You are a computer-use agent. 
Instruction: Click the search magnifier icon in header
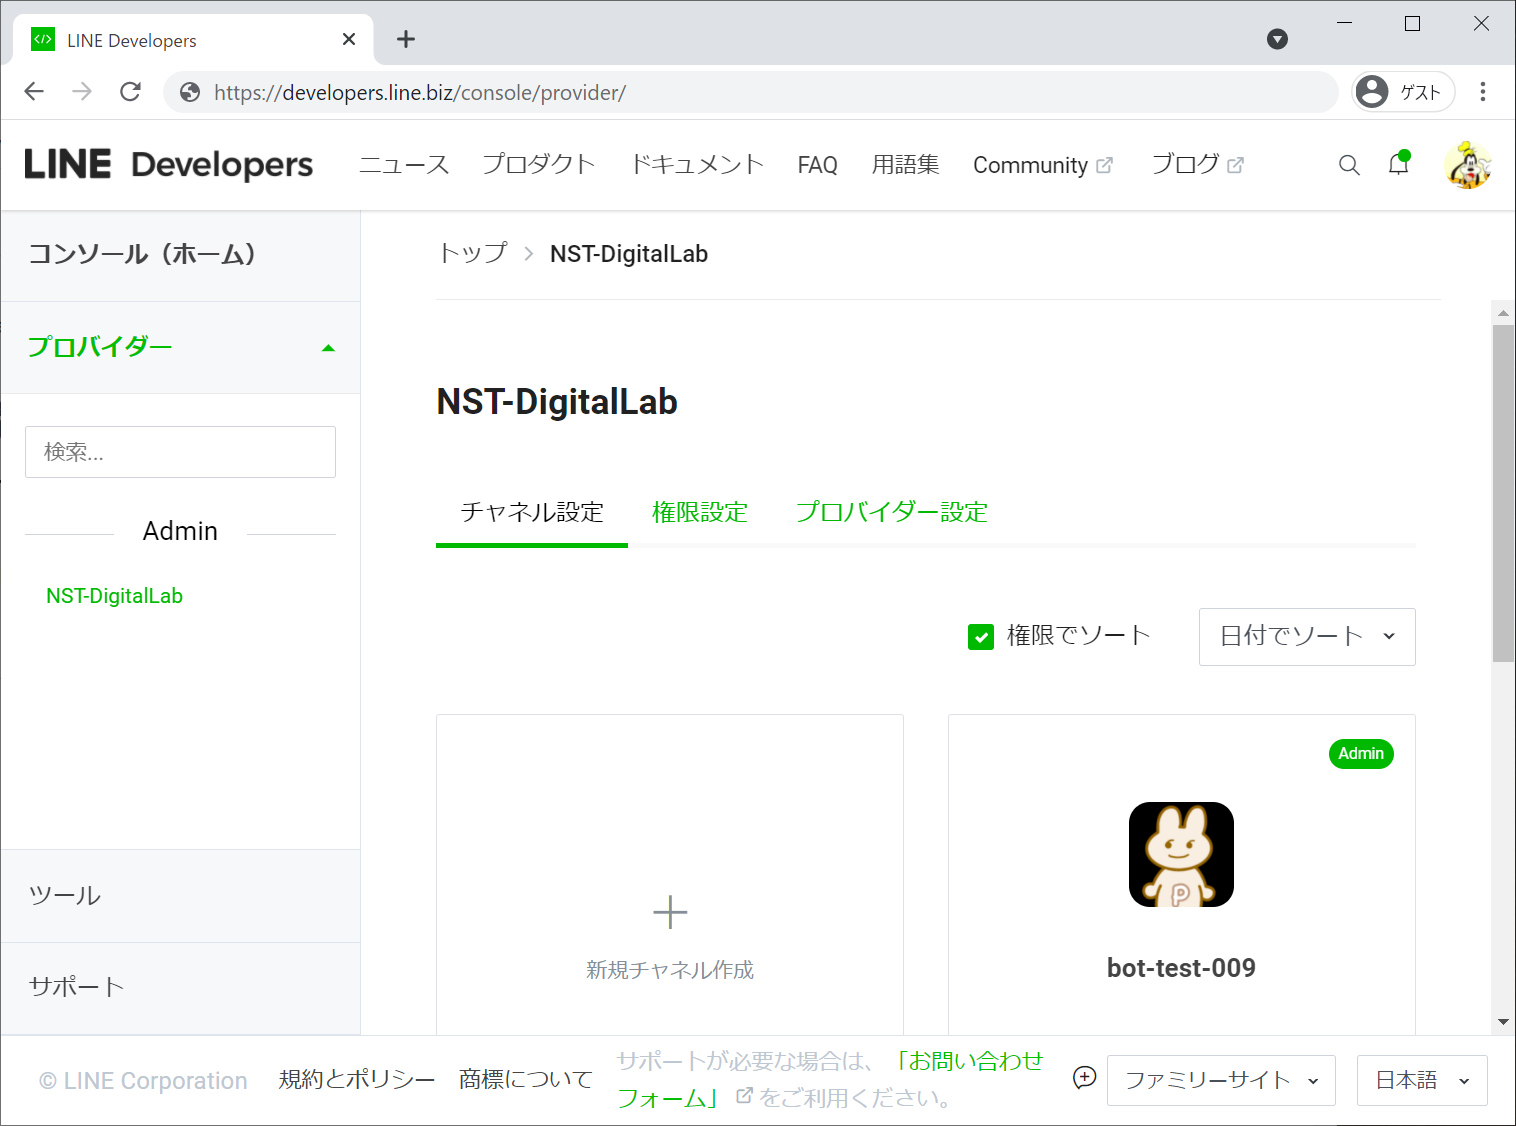(1349, 165)
